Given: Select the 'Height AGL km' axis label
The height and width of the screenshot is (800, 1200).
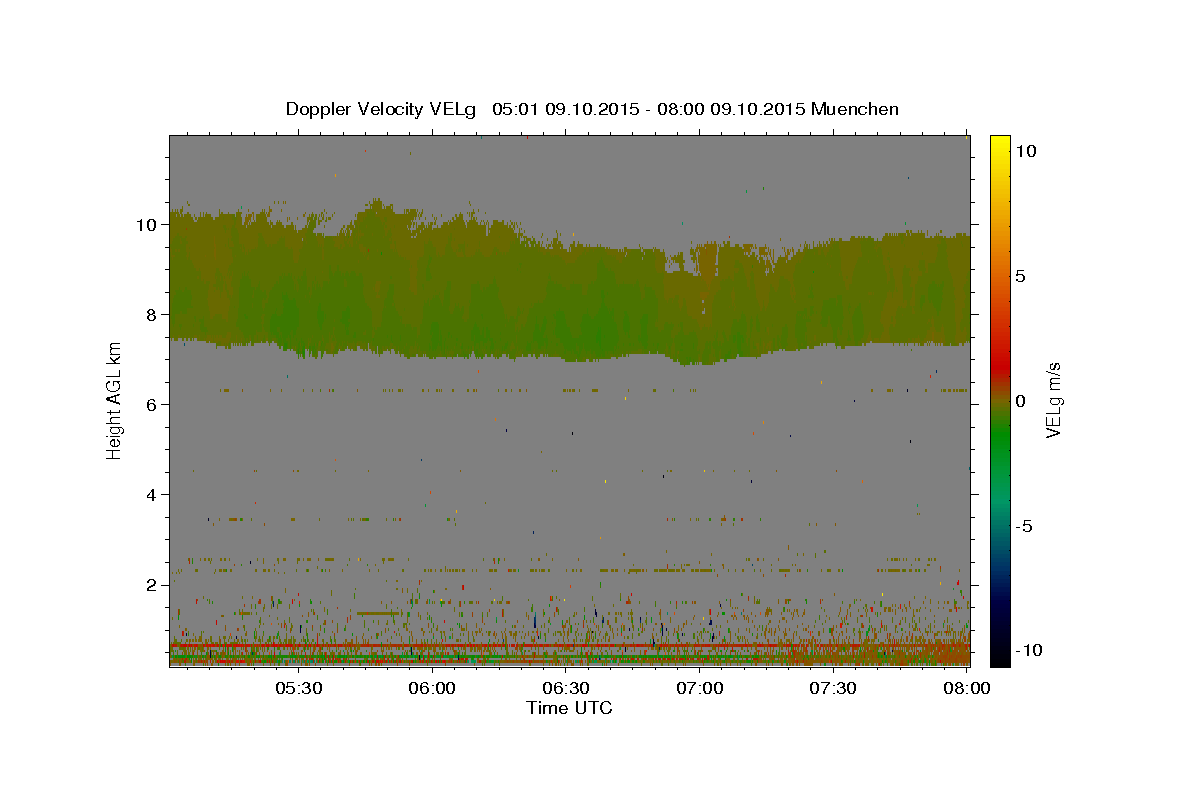Looking at the screenshot, I should (x=114, y=401).
